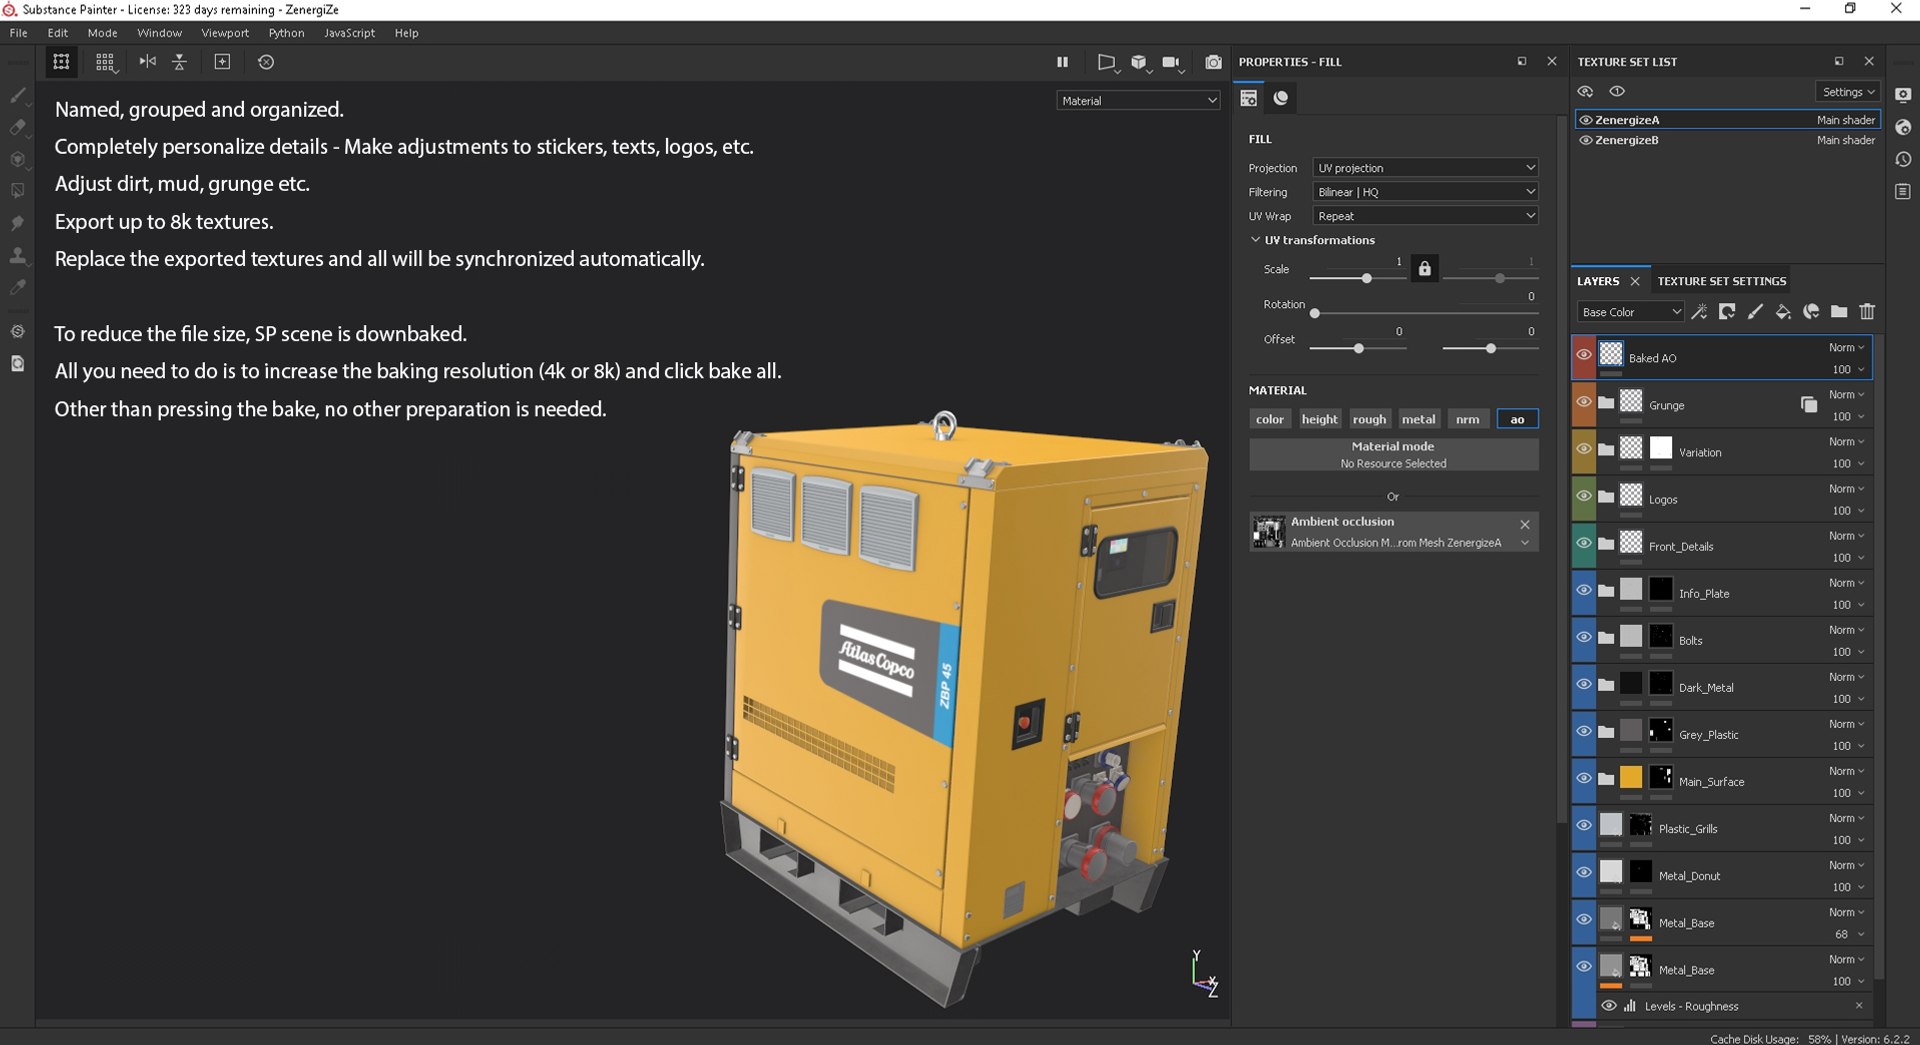Toggle the height channel button

click(x=1319, y=419)
